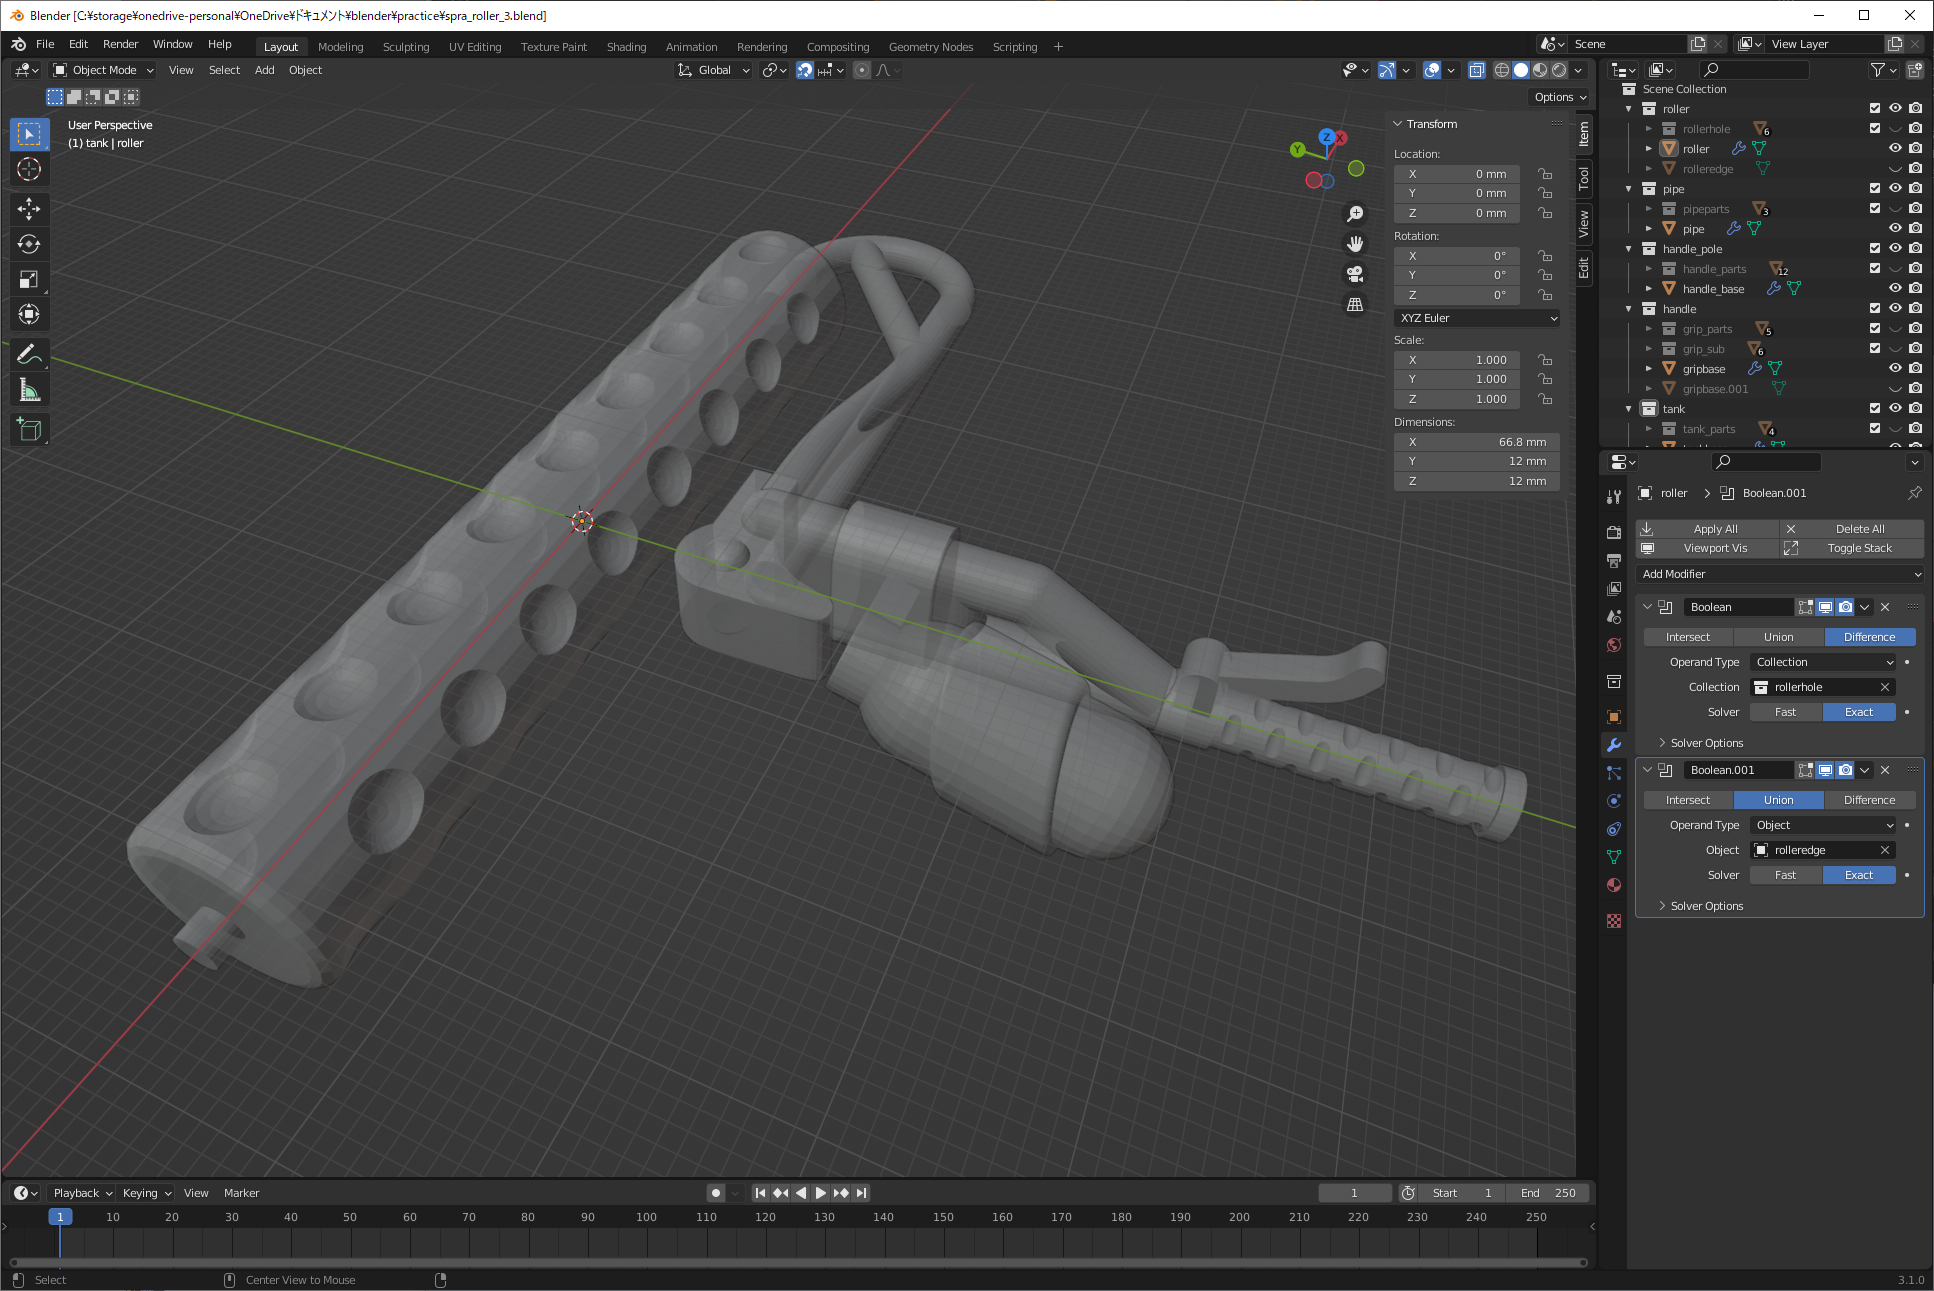1934x1291 pixels.
Task: Switch to the Modeling workspace tab
Action: (340, 47)
